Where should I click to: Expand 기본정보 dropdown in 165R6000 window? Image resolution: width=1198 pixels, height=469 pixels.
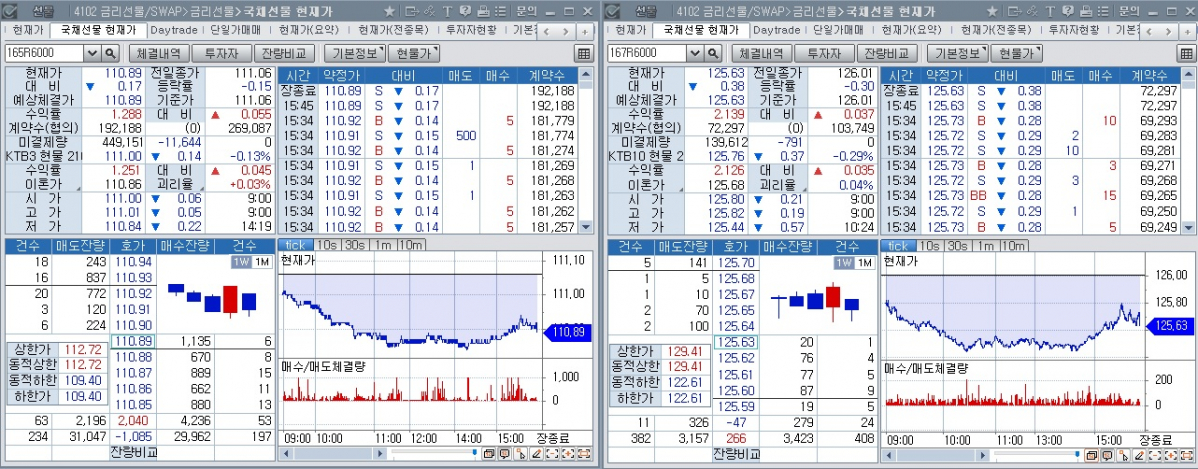(x=356, y=53)
